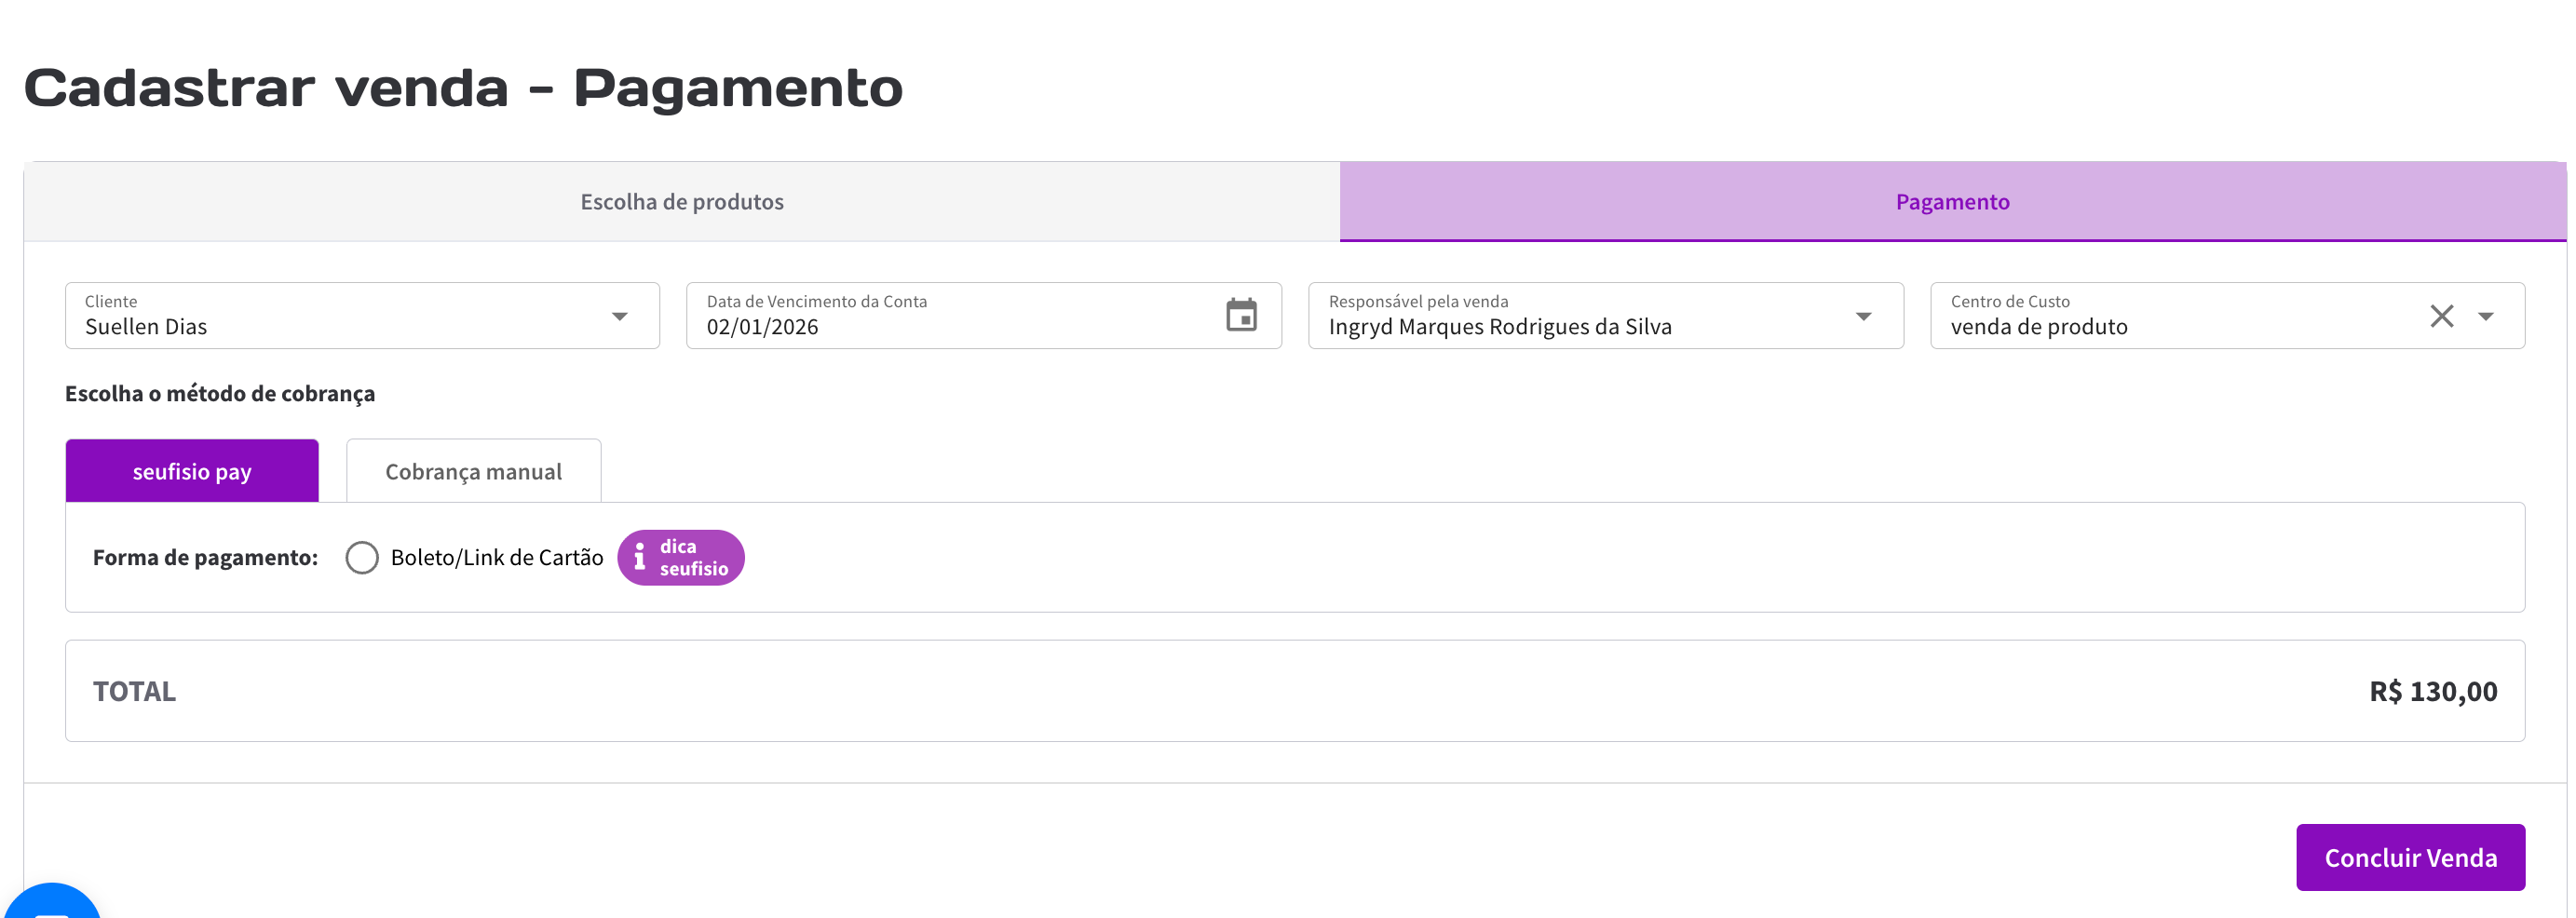This screenshot has height=918, width=2576.
Task: Open the blue chat widget bubble
Action: point(50,905)
